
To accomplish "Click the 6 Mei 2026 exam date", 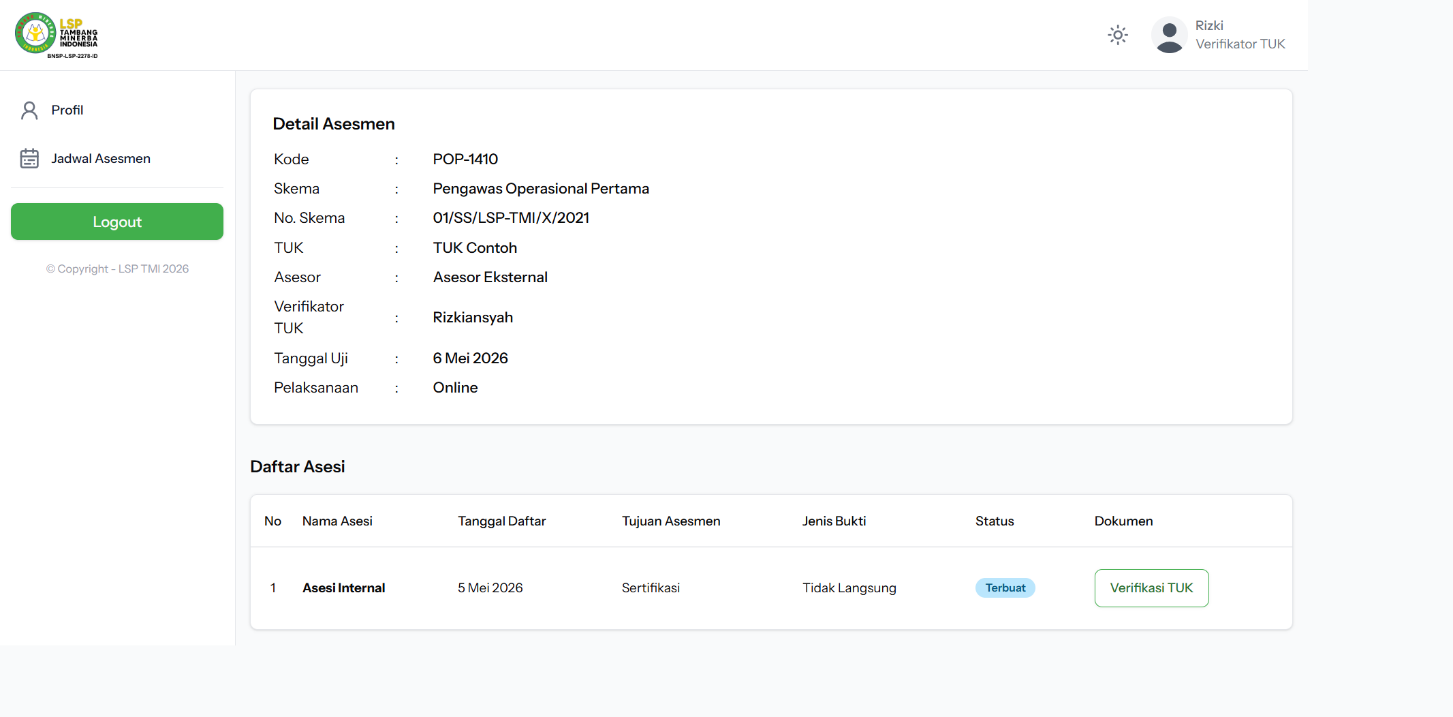I will tap(470, 358).
